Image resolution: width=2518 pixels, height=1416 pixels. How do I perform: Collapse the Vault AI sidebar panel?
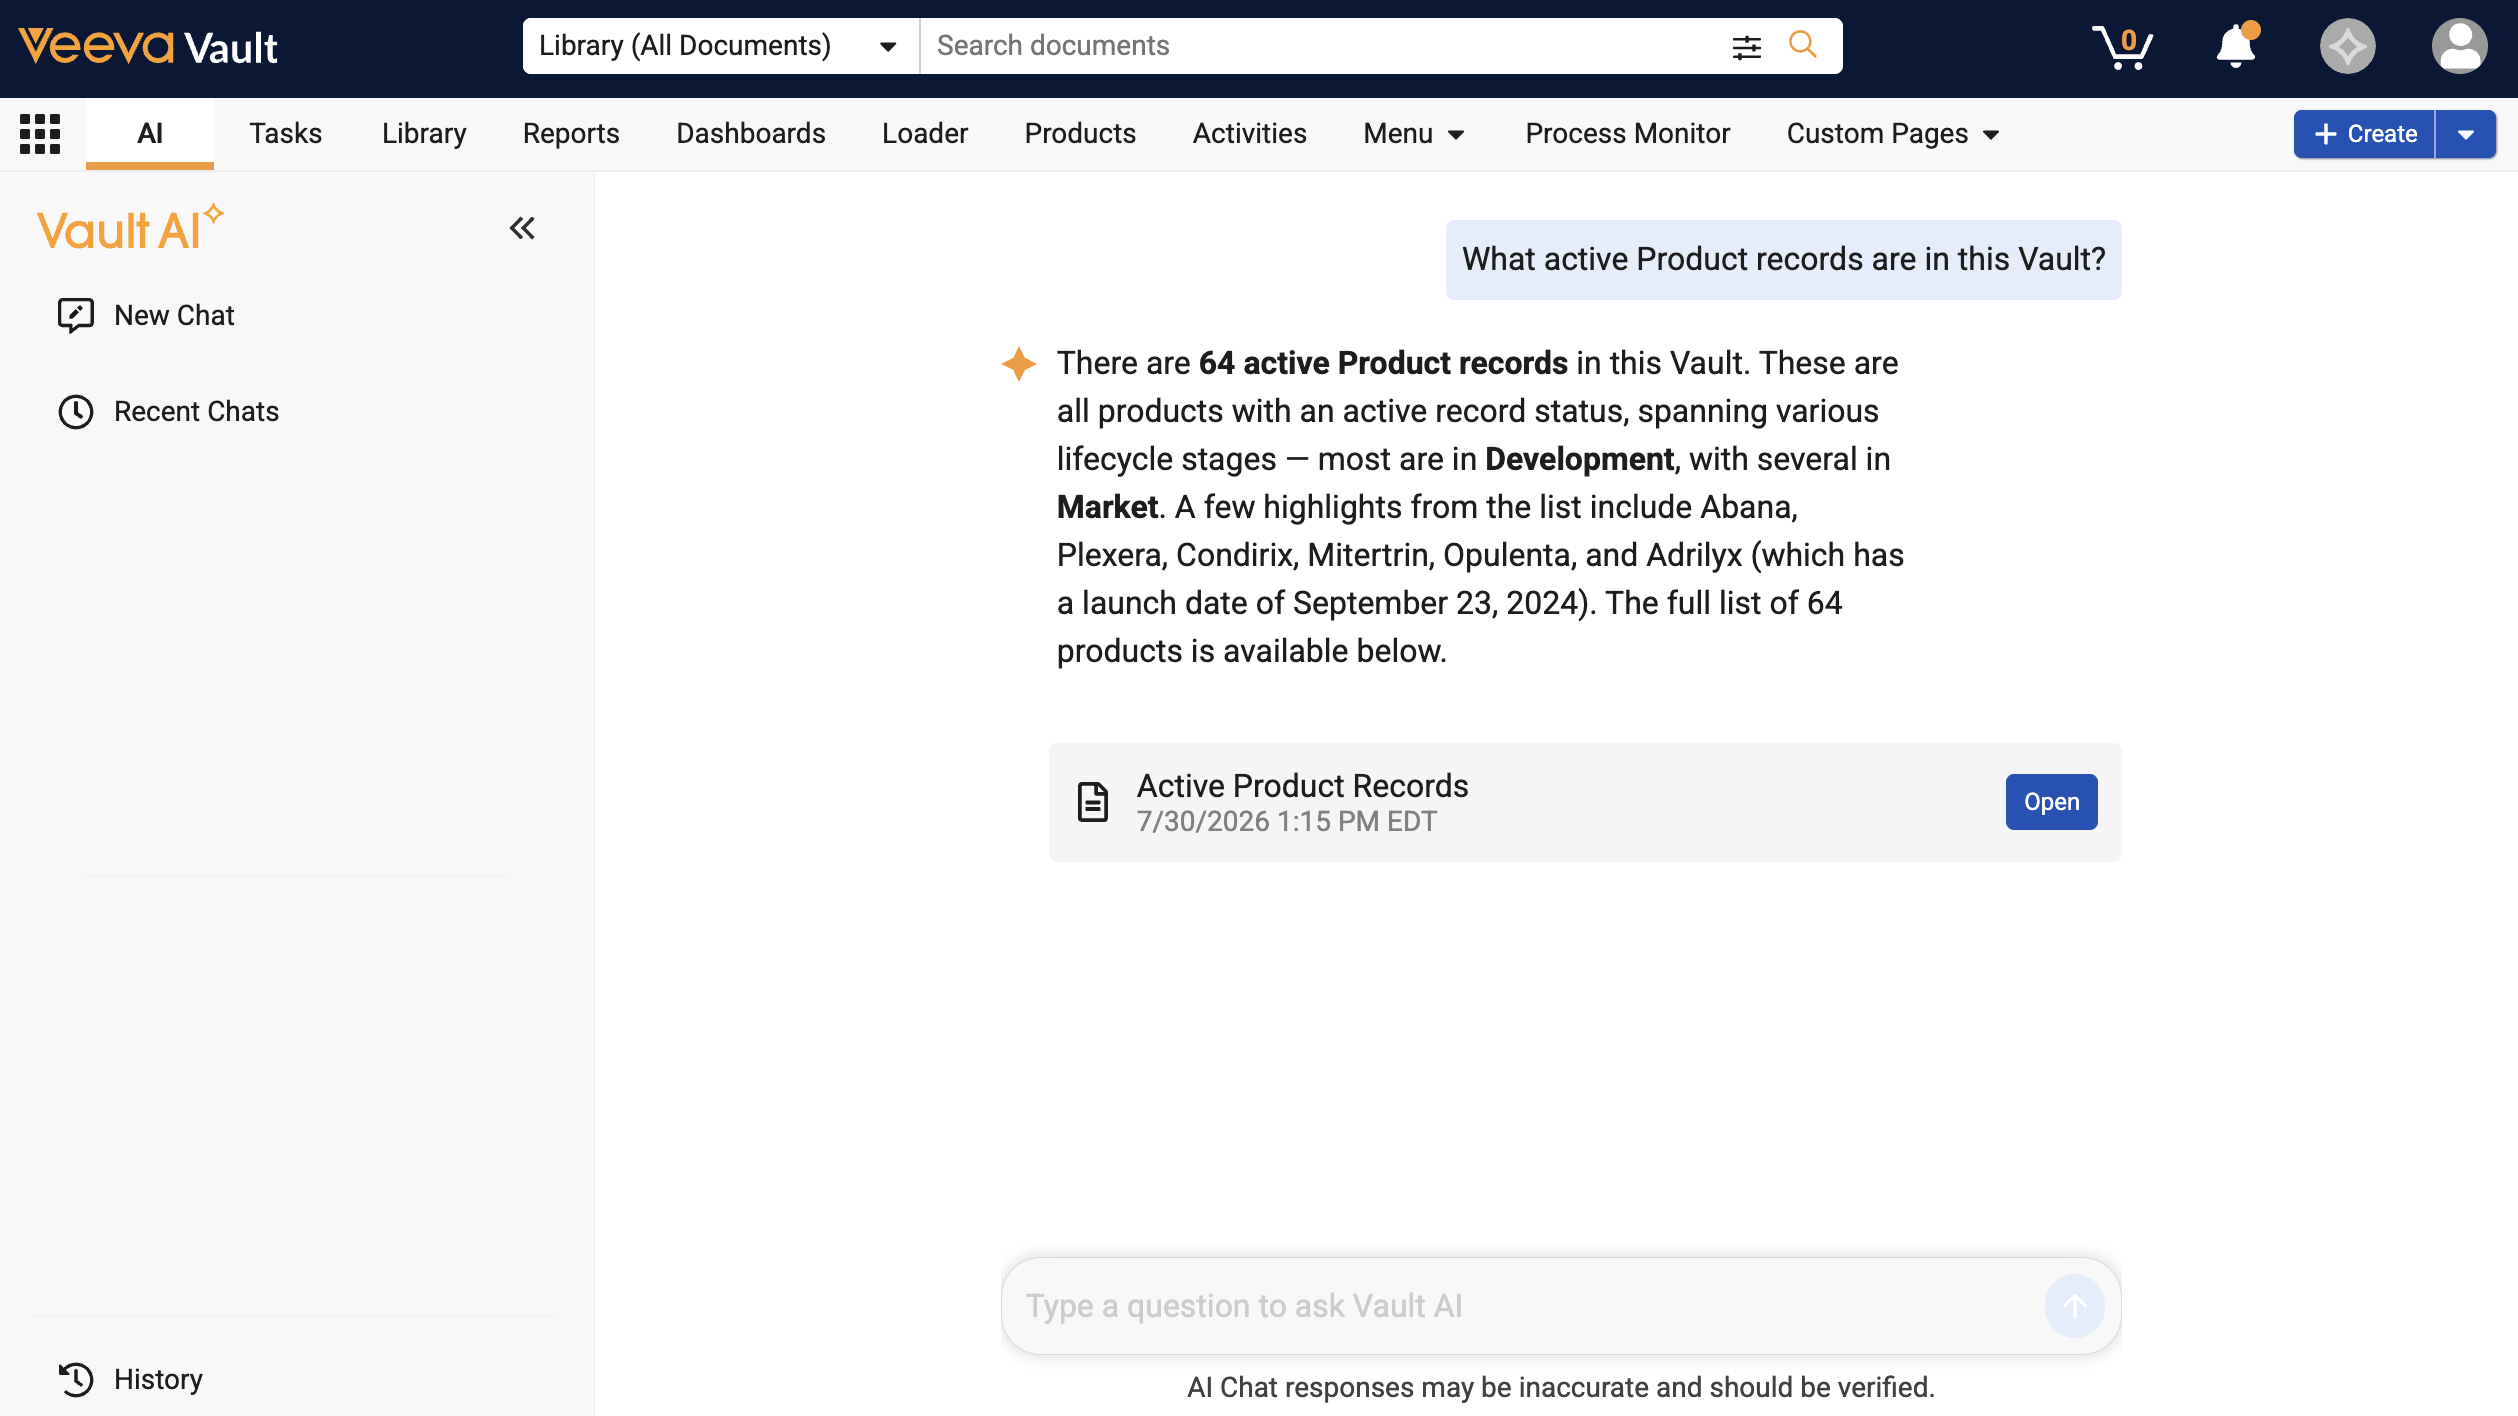pyautogui.click(x=522, y=229)
